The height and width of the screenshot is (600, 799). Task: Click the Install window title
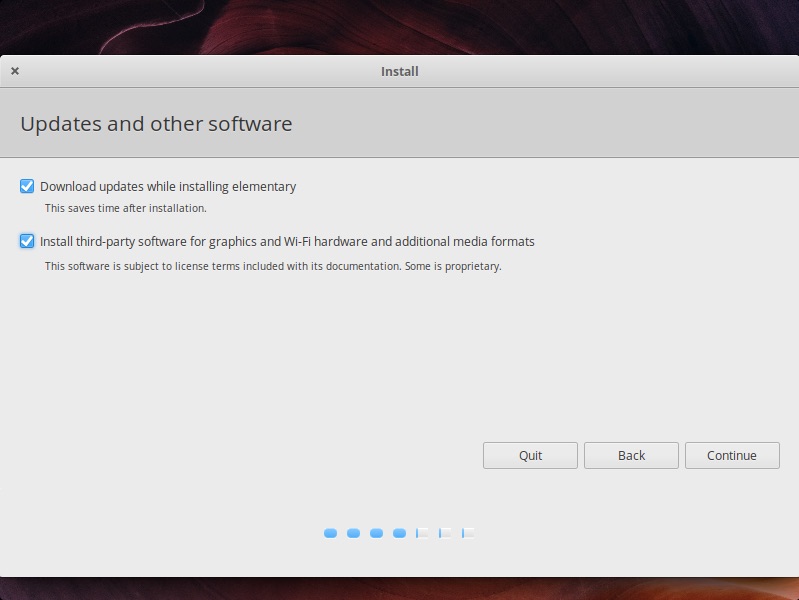pyautogui.click(x=400, y=71)
